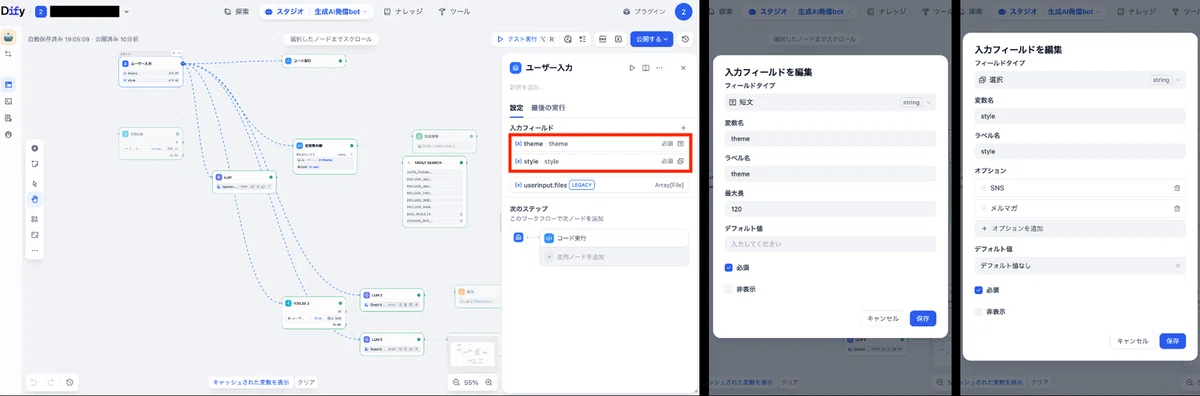1200x396 pixels.
Task: Toggle 必須 checkbox in style field dialog
Action: (x=979, y=290)
